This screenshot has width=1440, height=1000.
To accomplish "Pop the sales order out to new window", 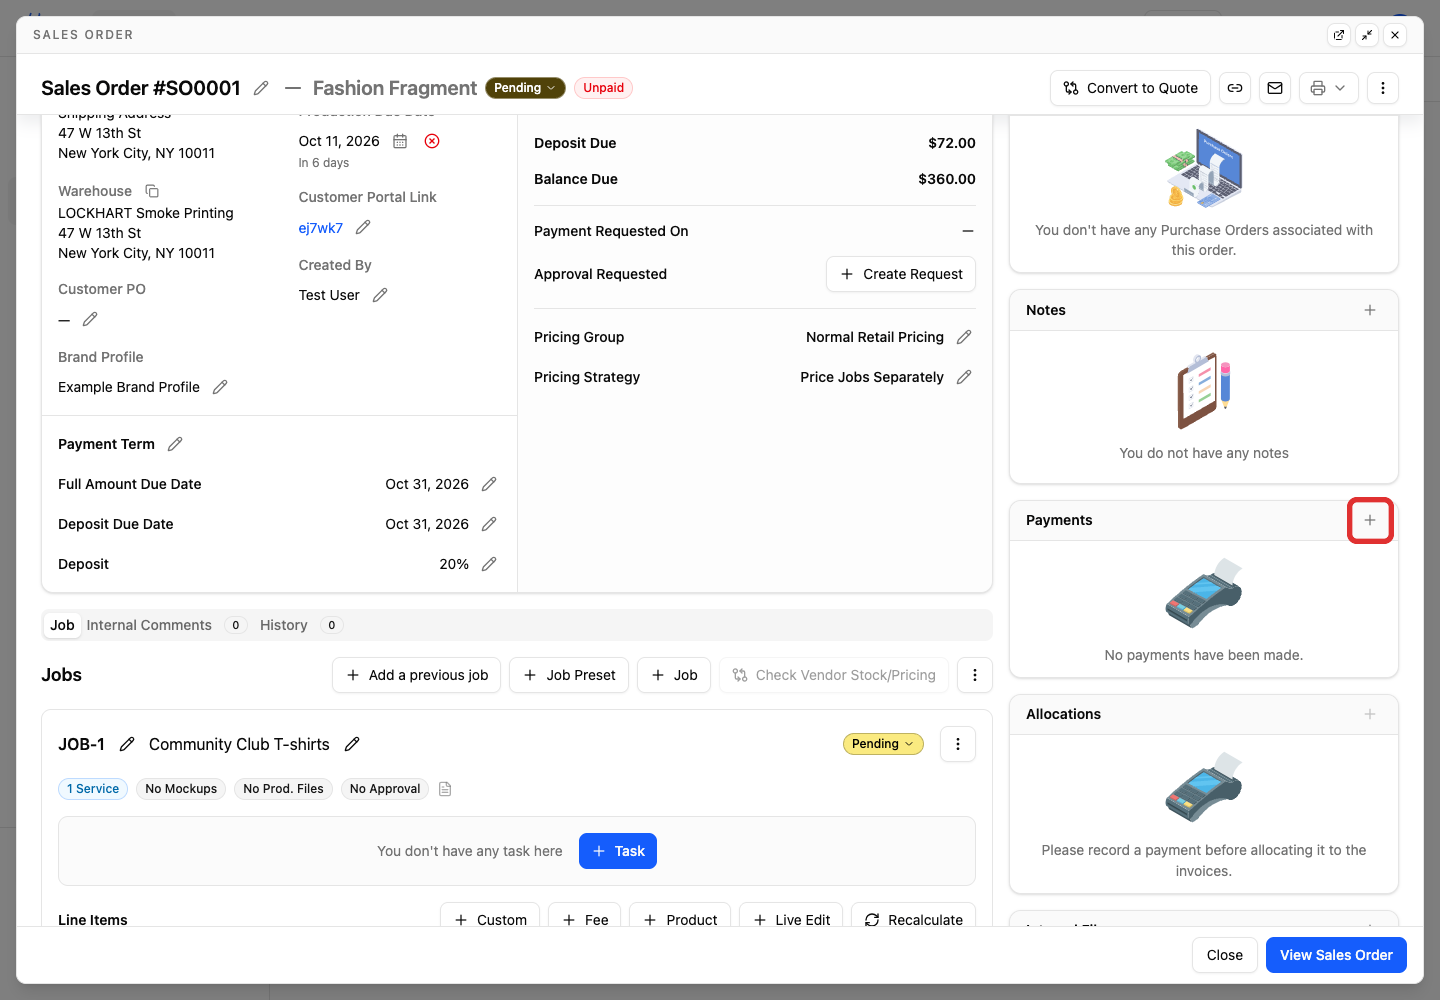I will 1339,35.
